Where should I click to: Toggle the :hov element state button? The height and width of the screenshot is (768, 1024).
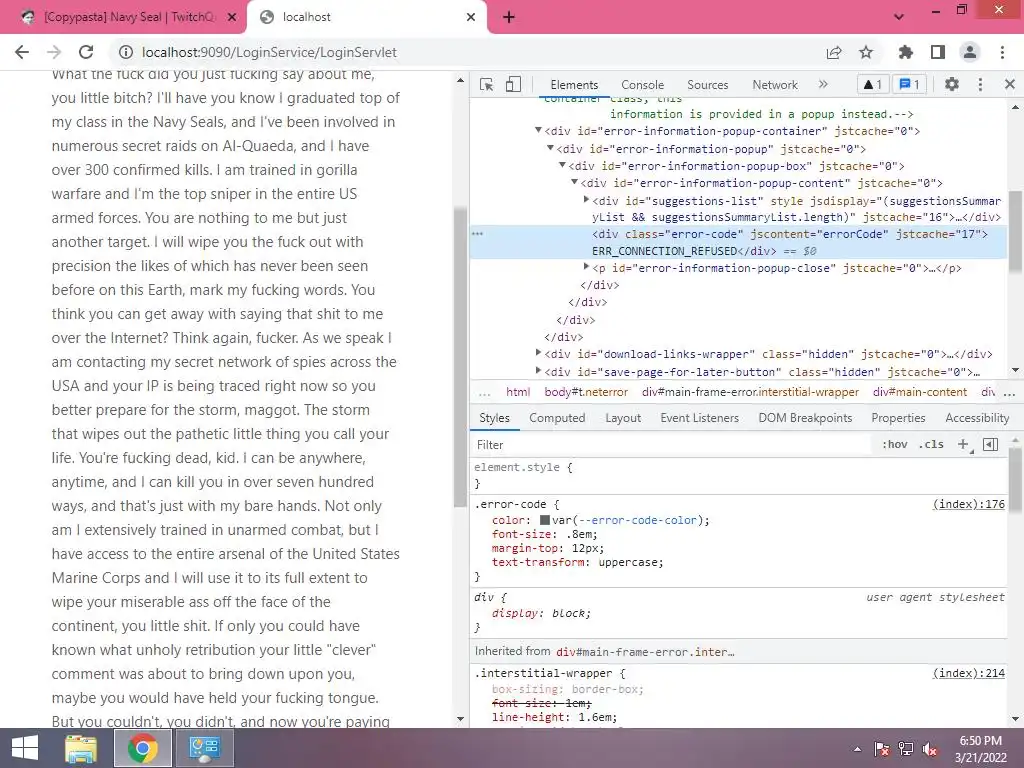click(x=895, y=444)
